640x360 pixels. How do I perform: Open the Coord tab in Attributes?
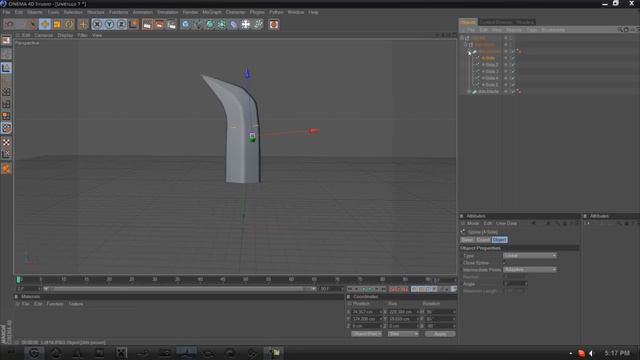click(x=483, y=240)
